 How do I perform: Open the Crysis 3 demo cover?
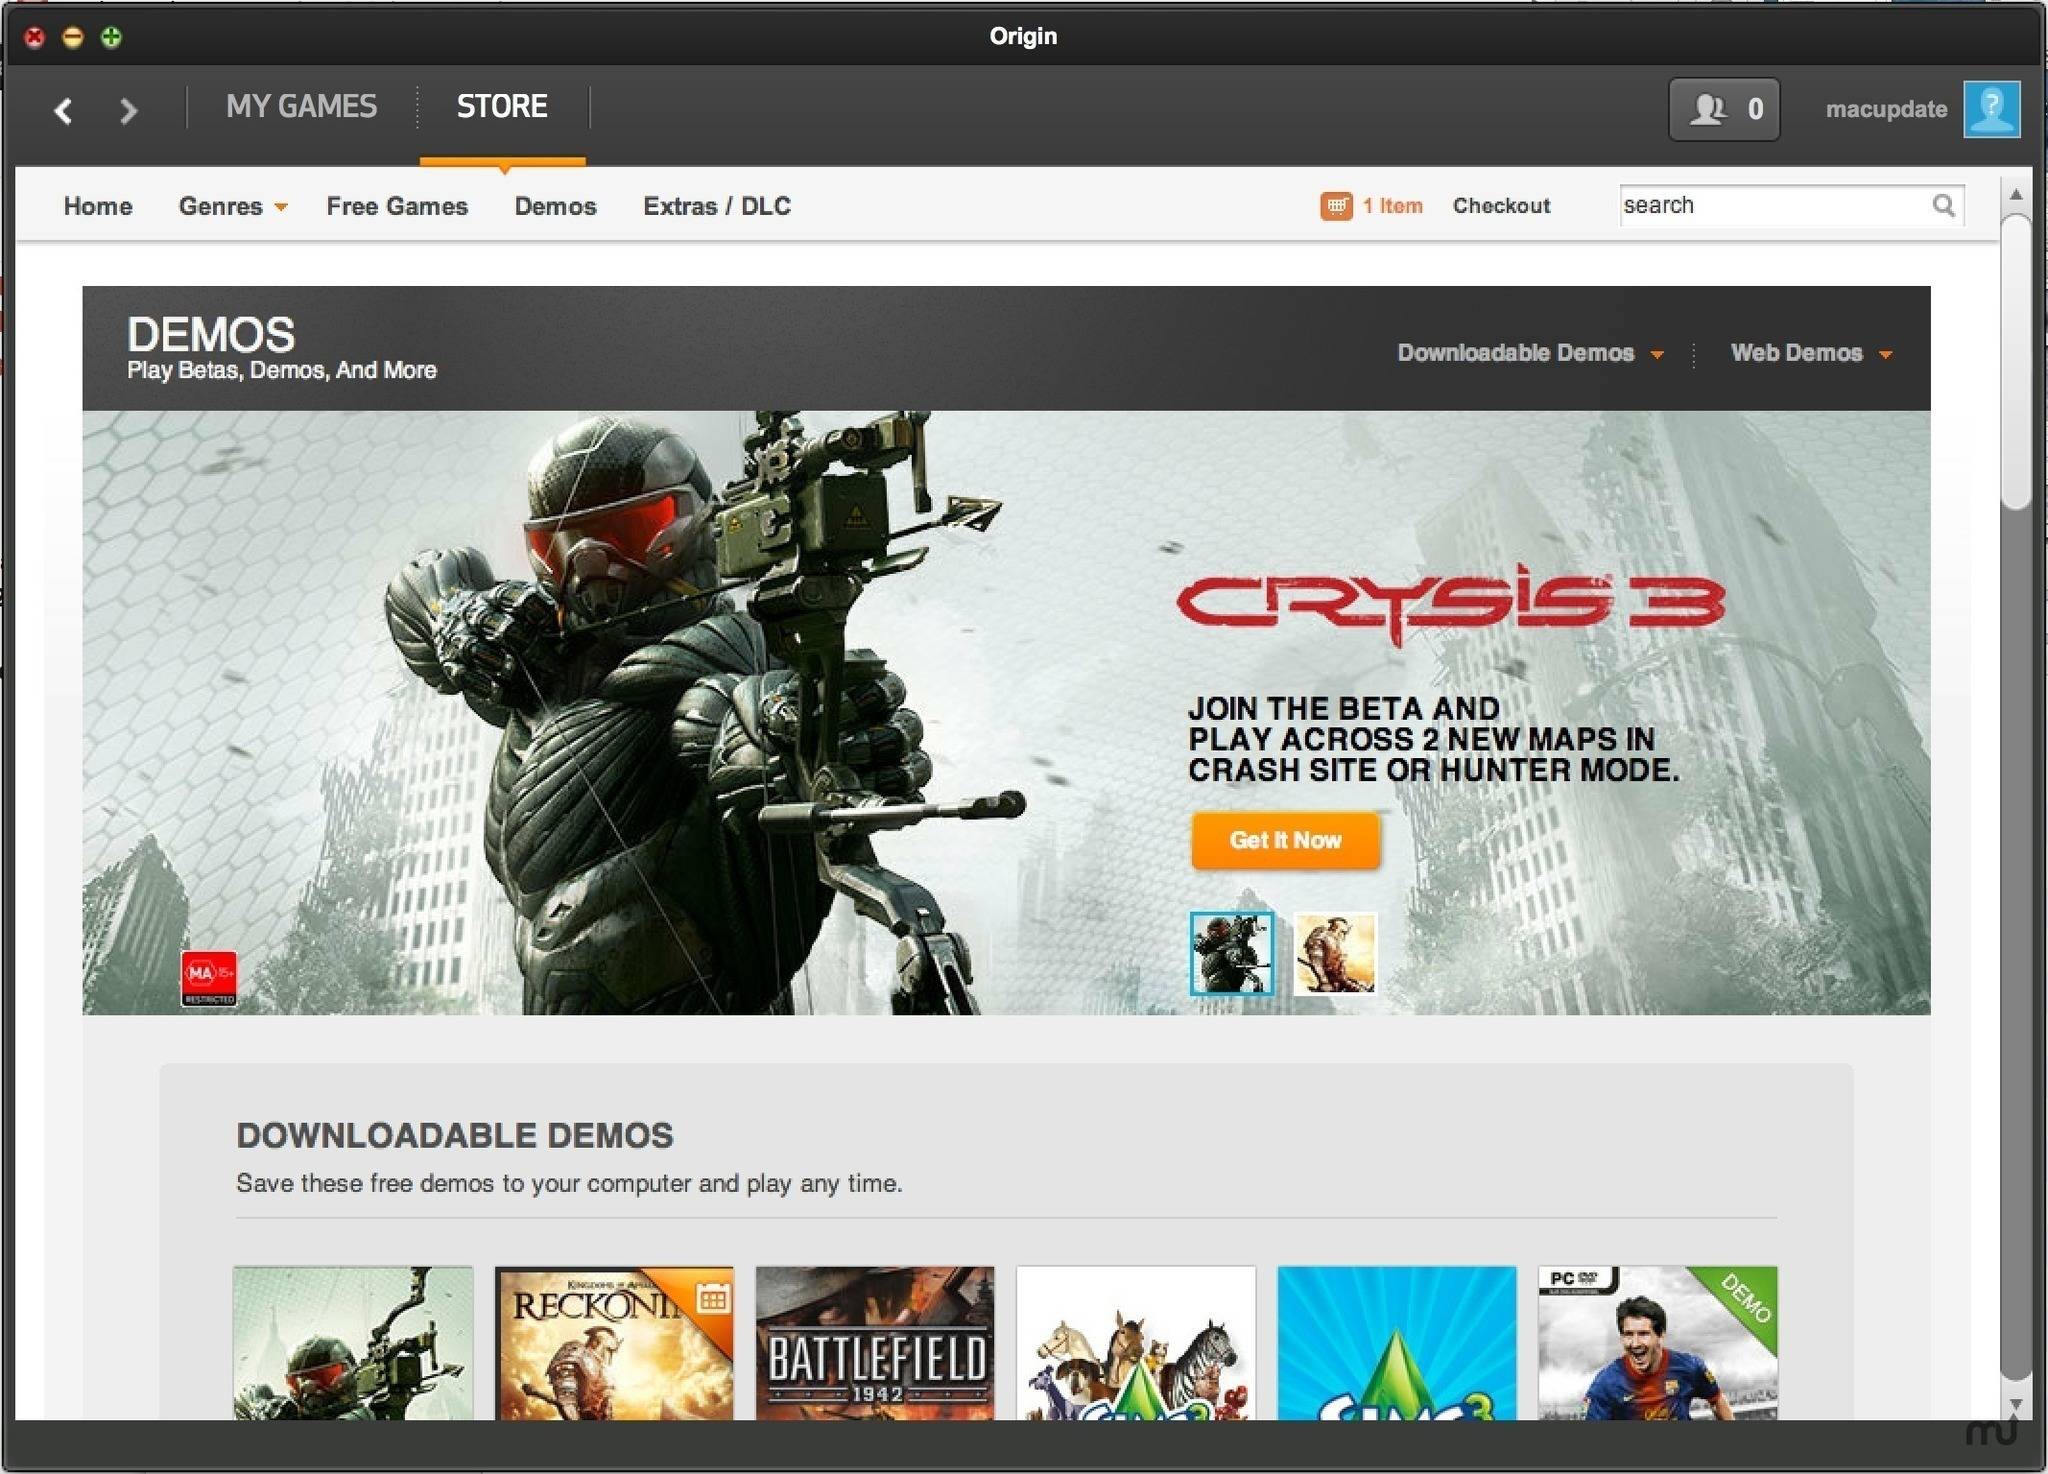click(x=353, y=1343)
